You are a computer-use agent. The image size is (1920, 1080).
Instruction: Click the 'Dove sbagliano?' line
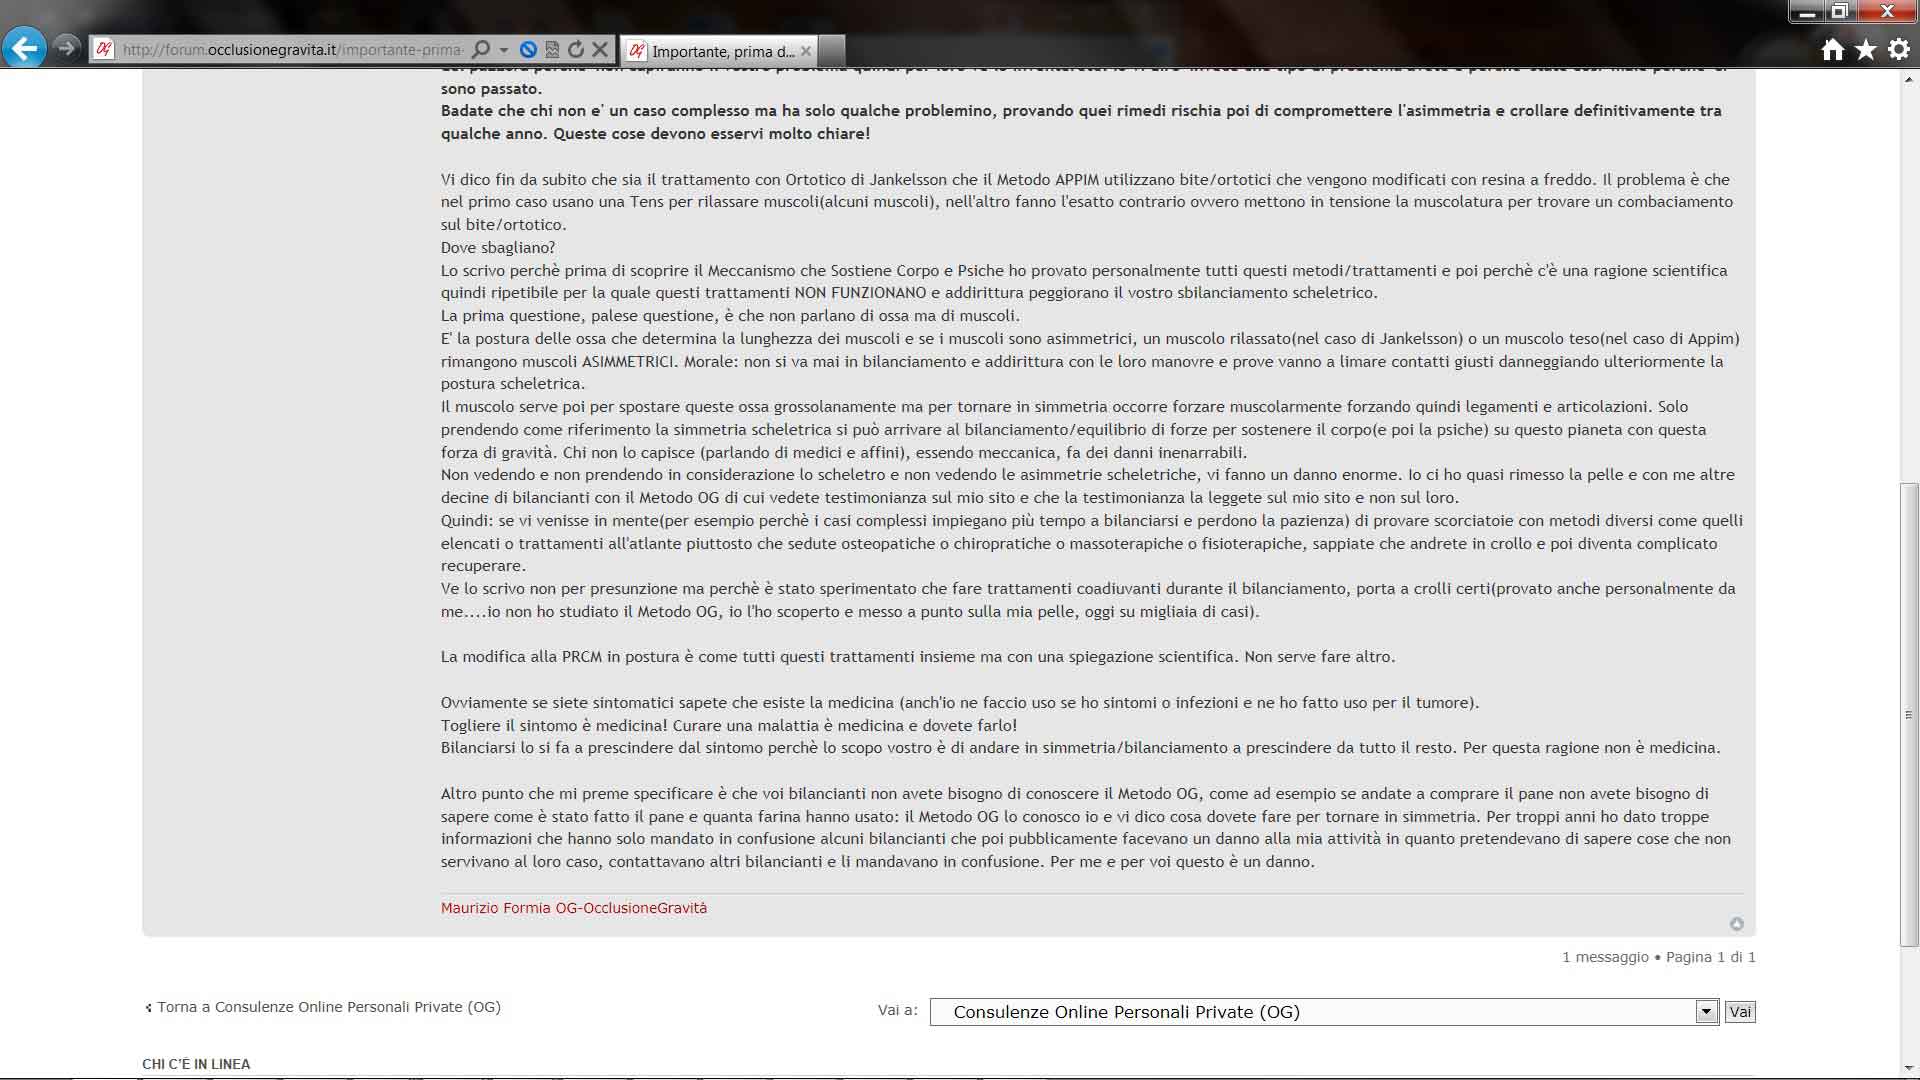click(x=498, y=248)
